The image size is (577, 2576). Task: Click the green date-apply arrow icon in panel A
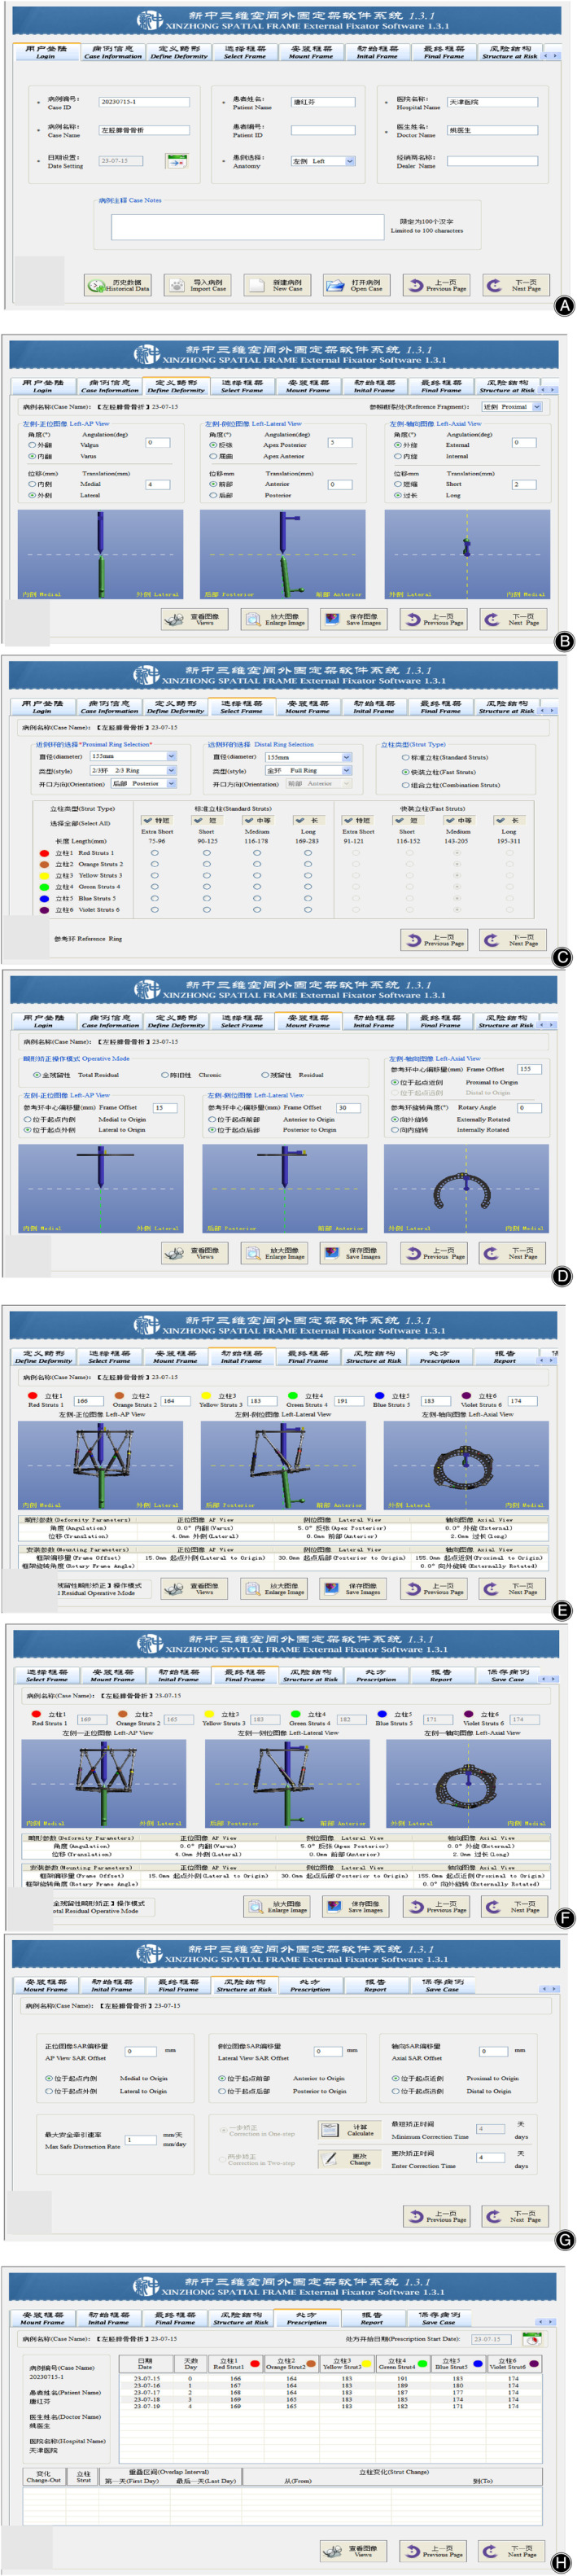pyautogui.click(x=177, y=160)
